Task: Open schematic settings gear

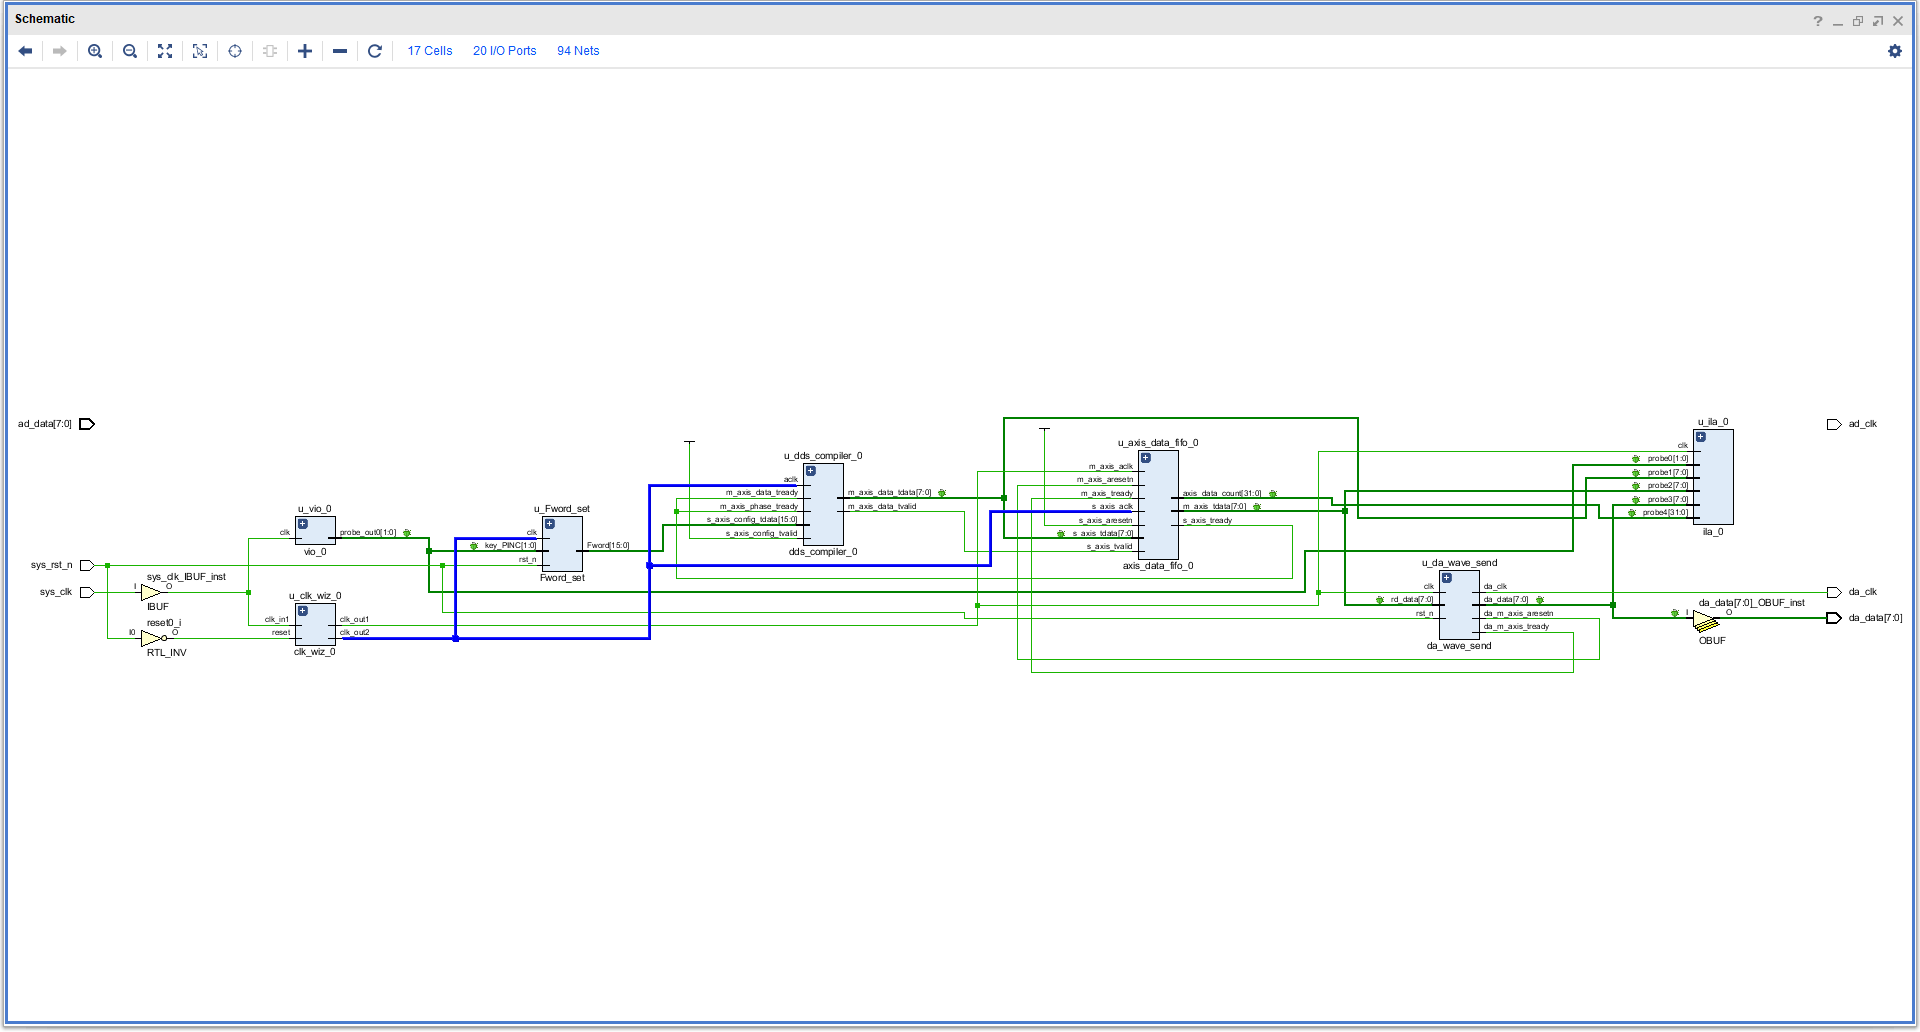Action: 1895,51
